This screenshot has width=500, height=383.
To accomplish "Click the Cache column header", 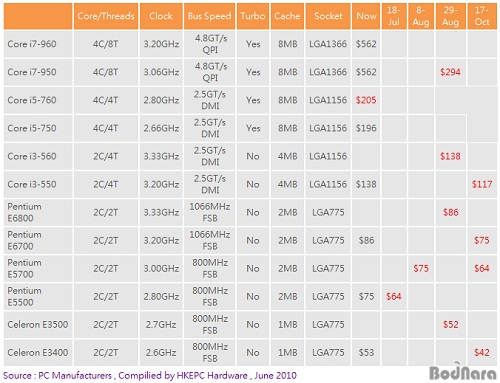I will (x=287, y=16).
